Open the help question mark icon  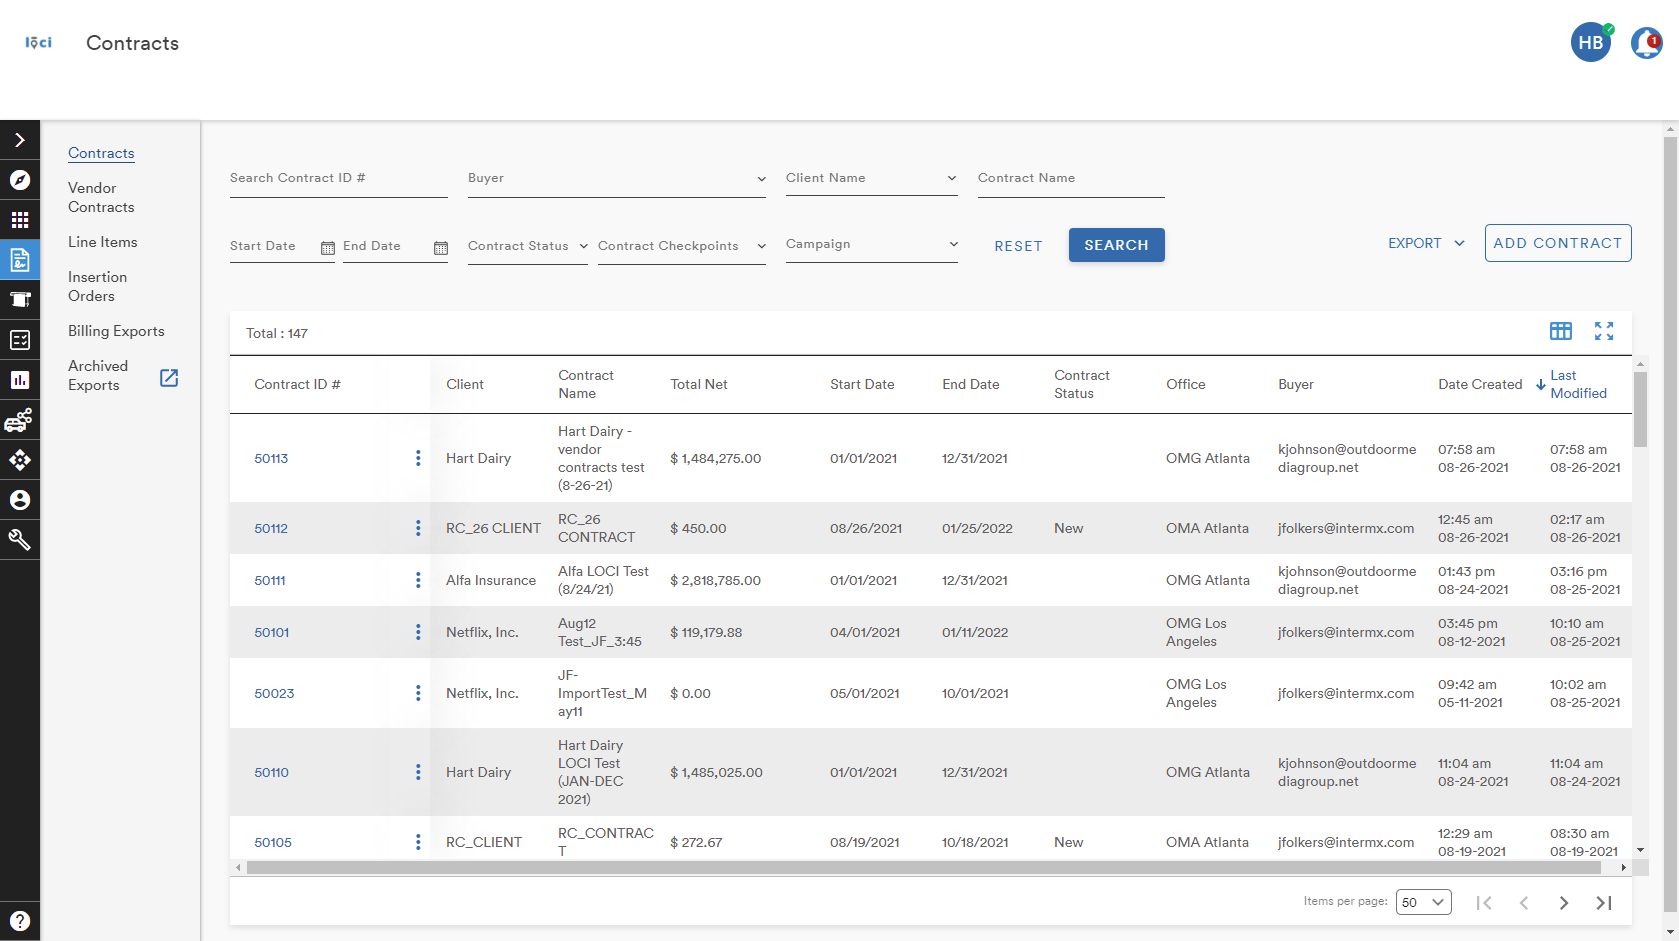(20, 921)
